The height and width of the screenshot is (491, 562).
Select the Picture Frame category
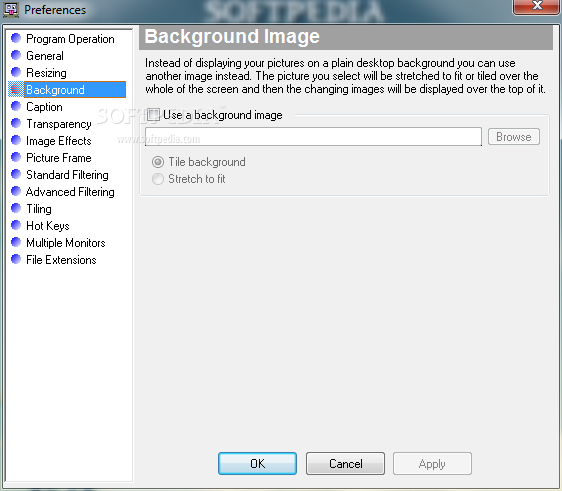click(x=59, y=158)
